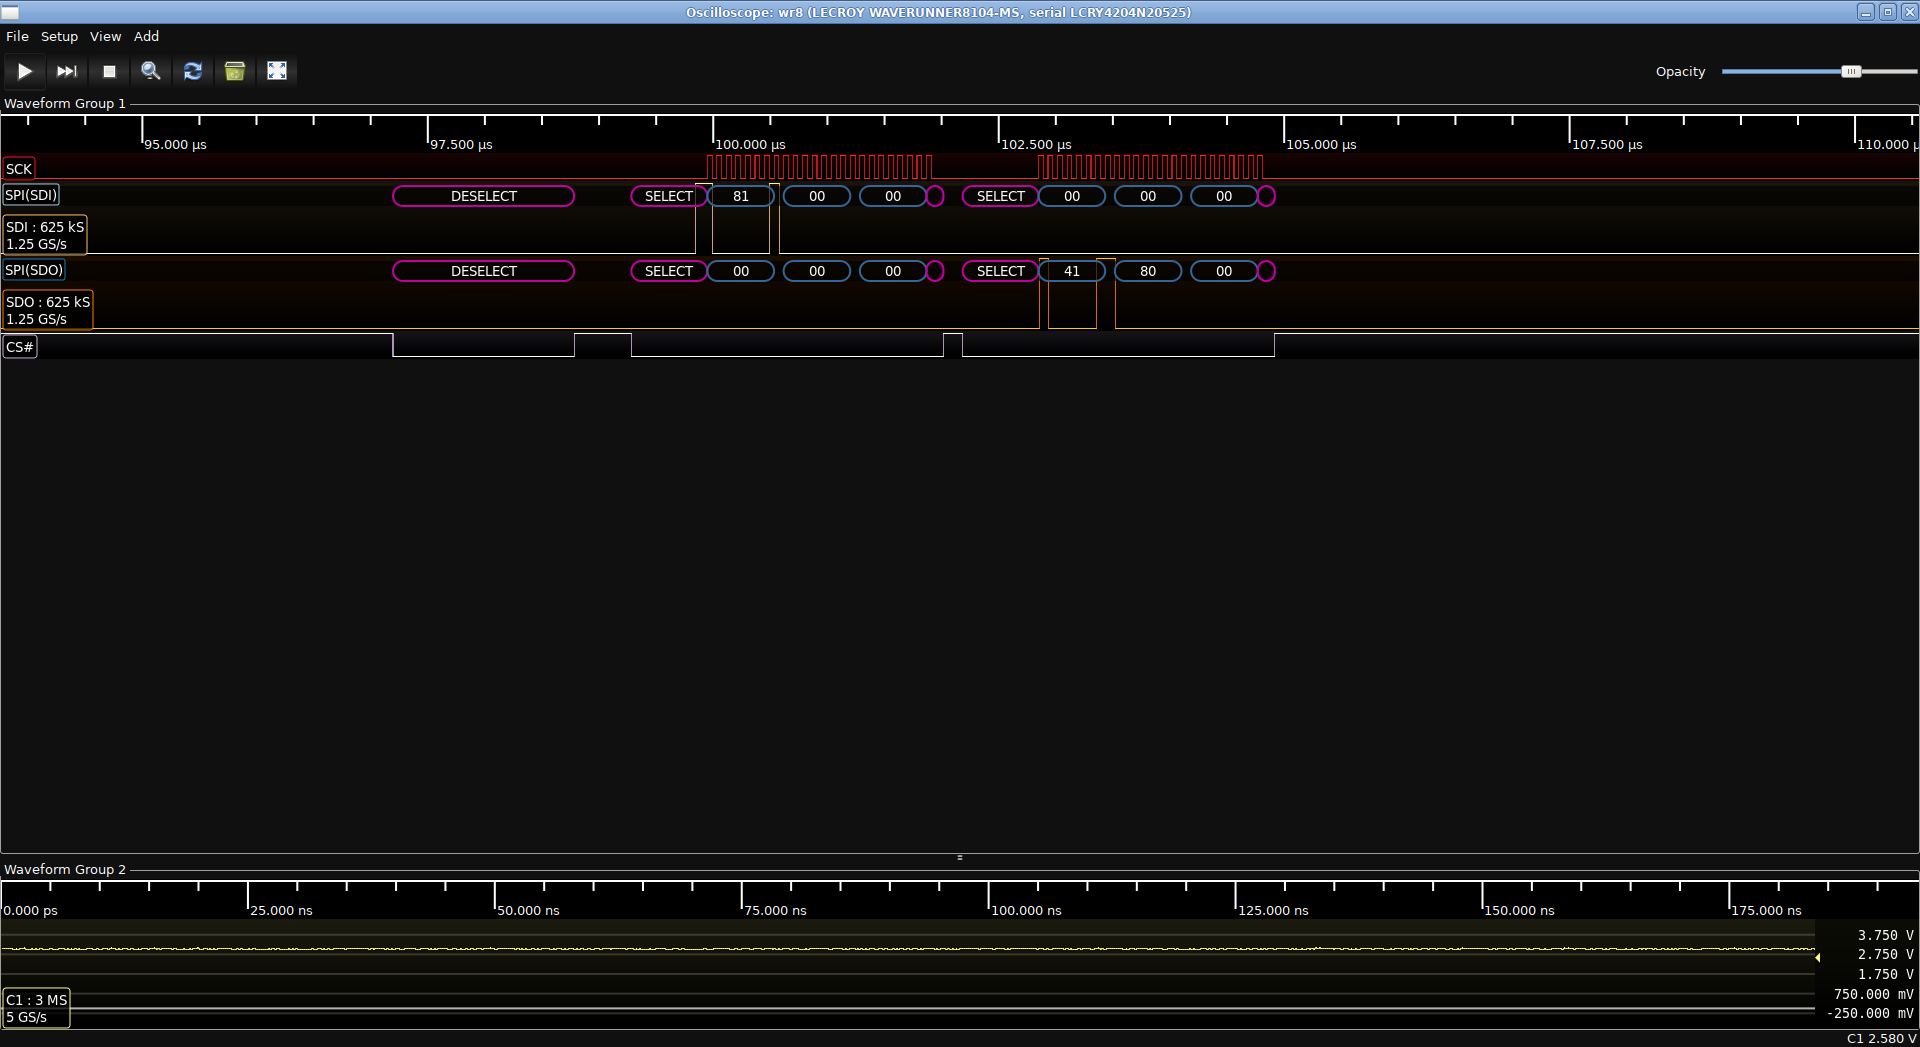The height and width of the screenshot is (1047, 1920).
Task: Click the SDO 625 kS info box
Action: click(x=48, y=310)
